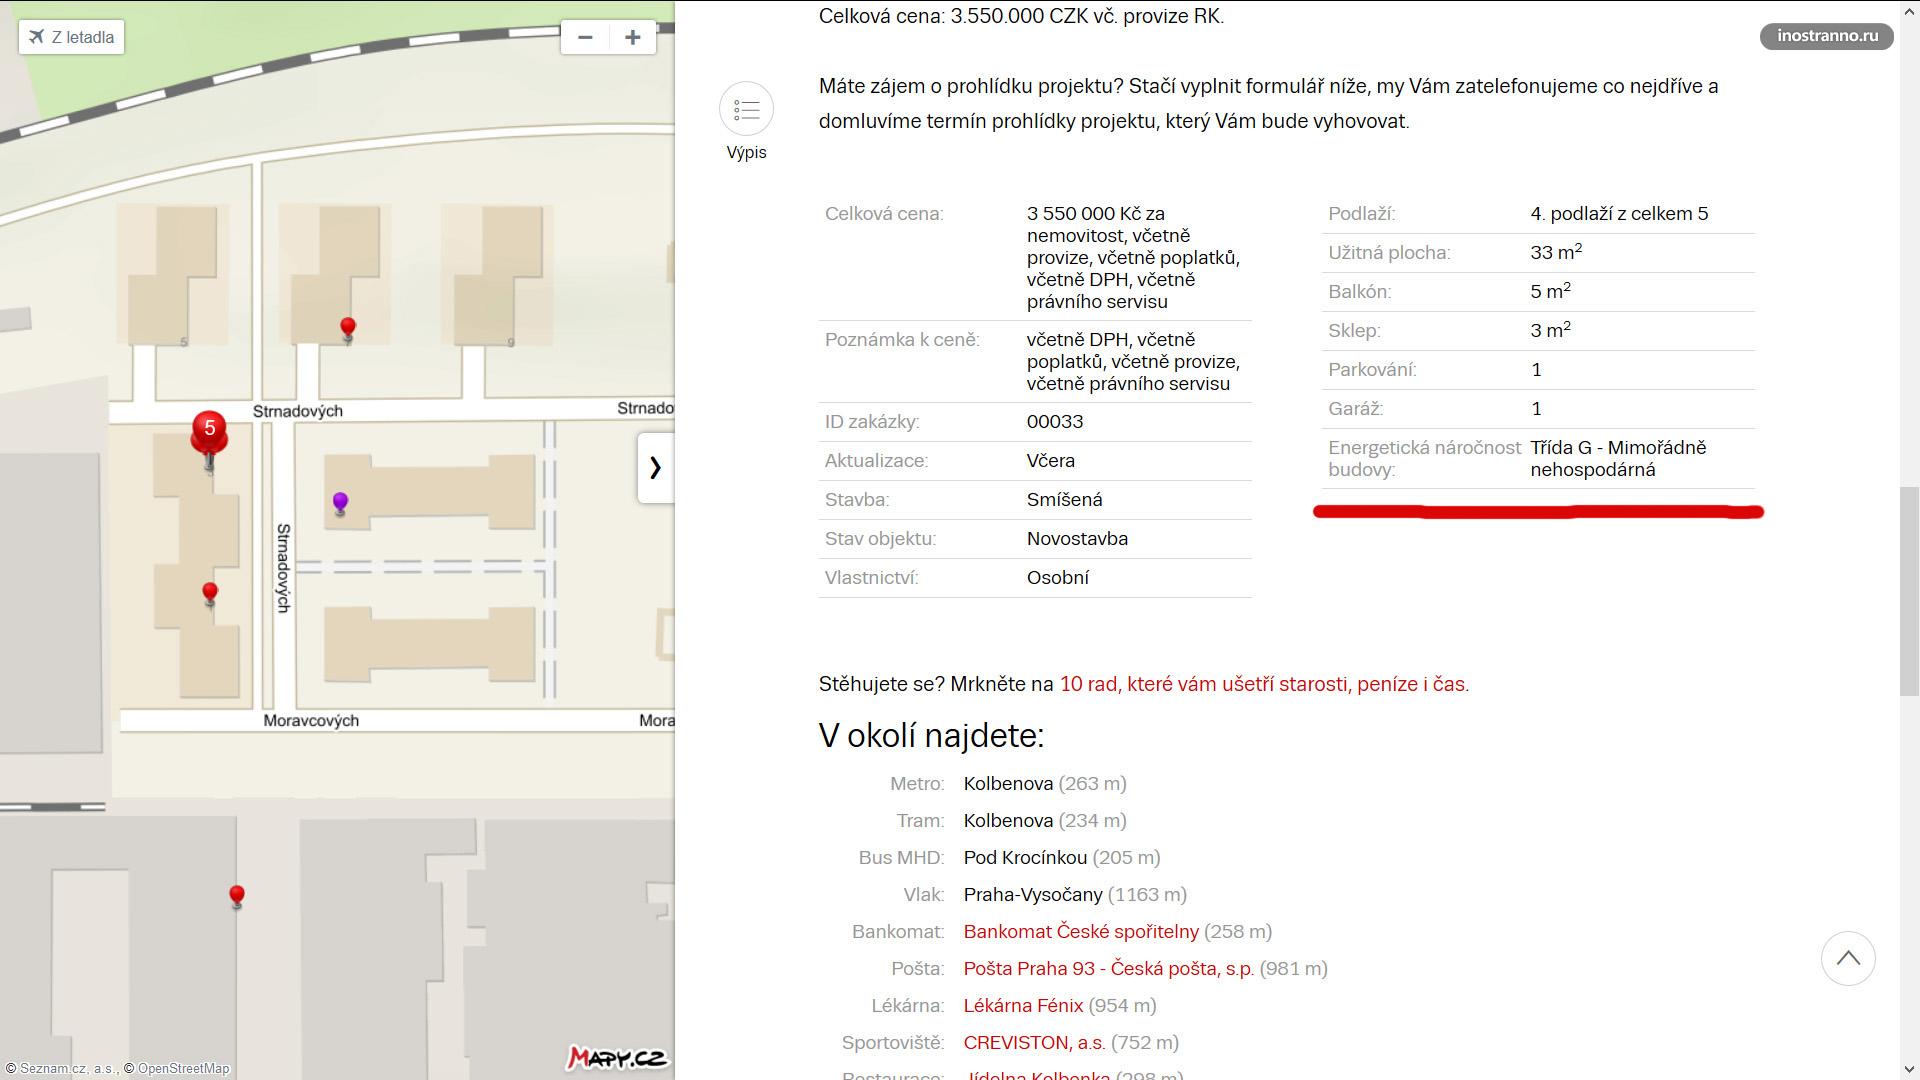Click the inostranno.ru badge

1826,36
